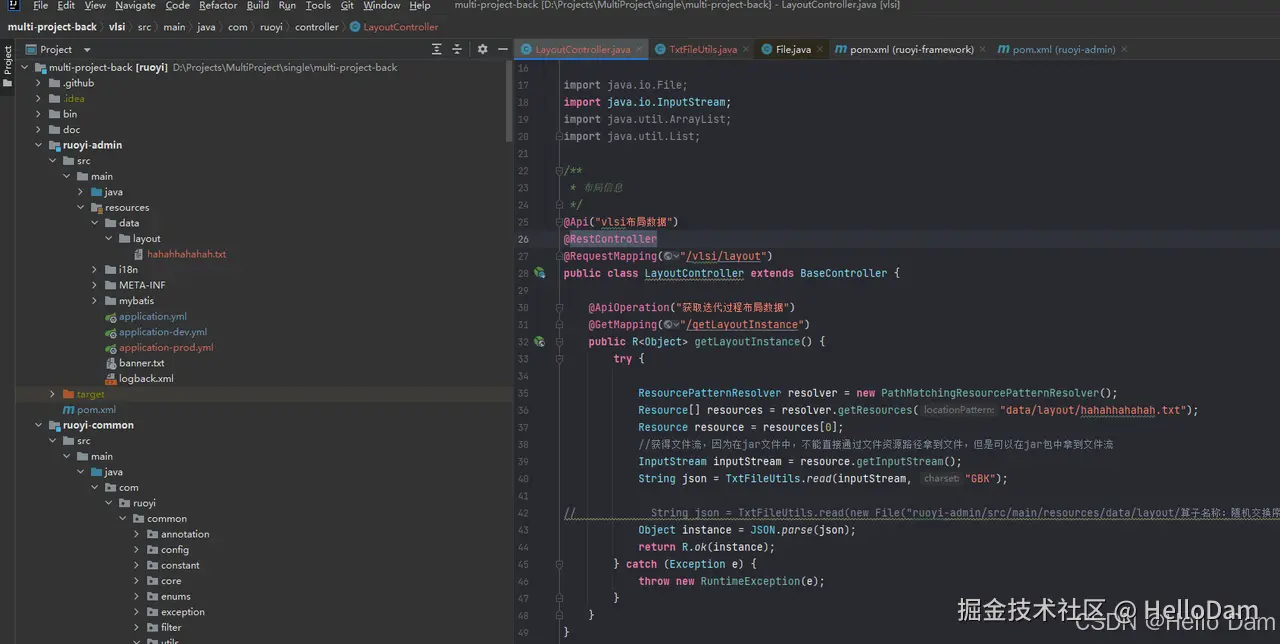This screenshot has height=644, width=1280.
Task: Click the Project vertical sidebar tab
Action: coord(7,60)
